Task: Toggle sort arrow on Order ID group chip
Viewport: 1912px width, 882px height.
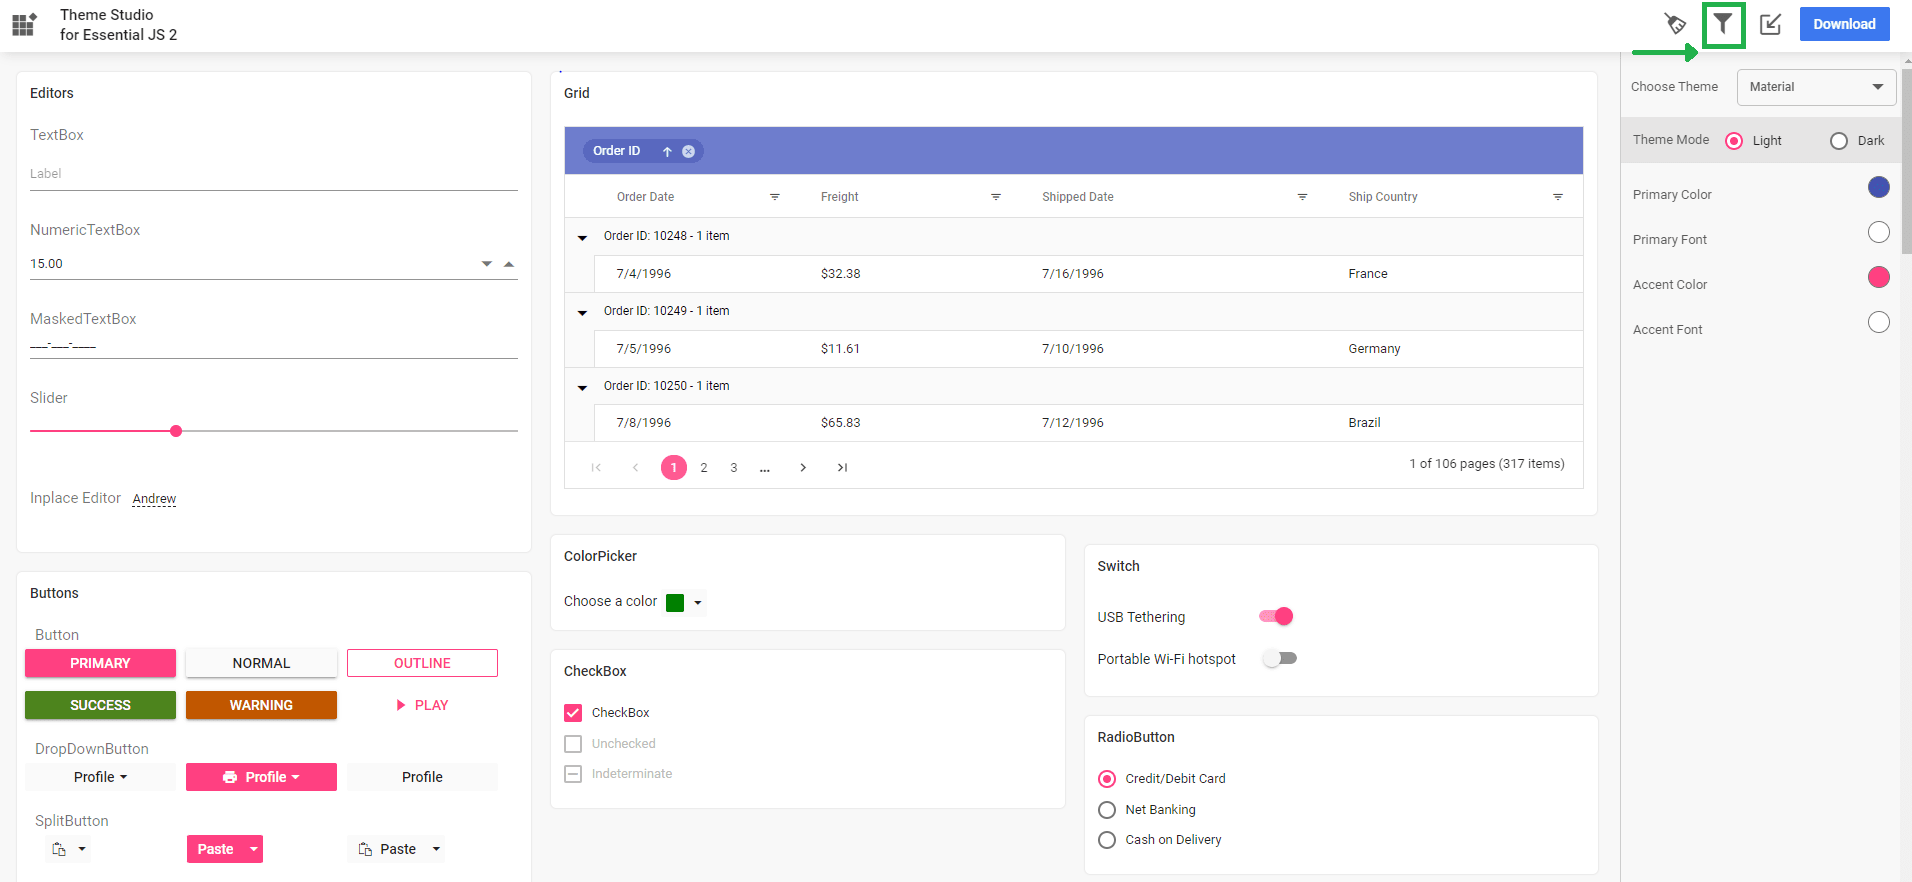Action: 667,151
